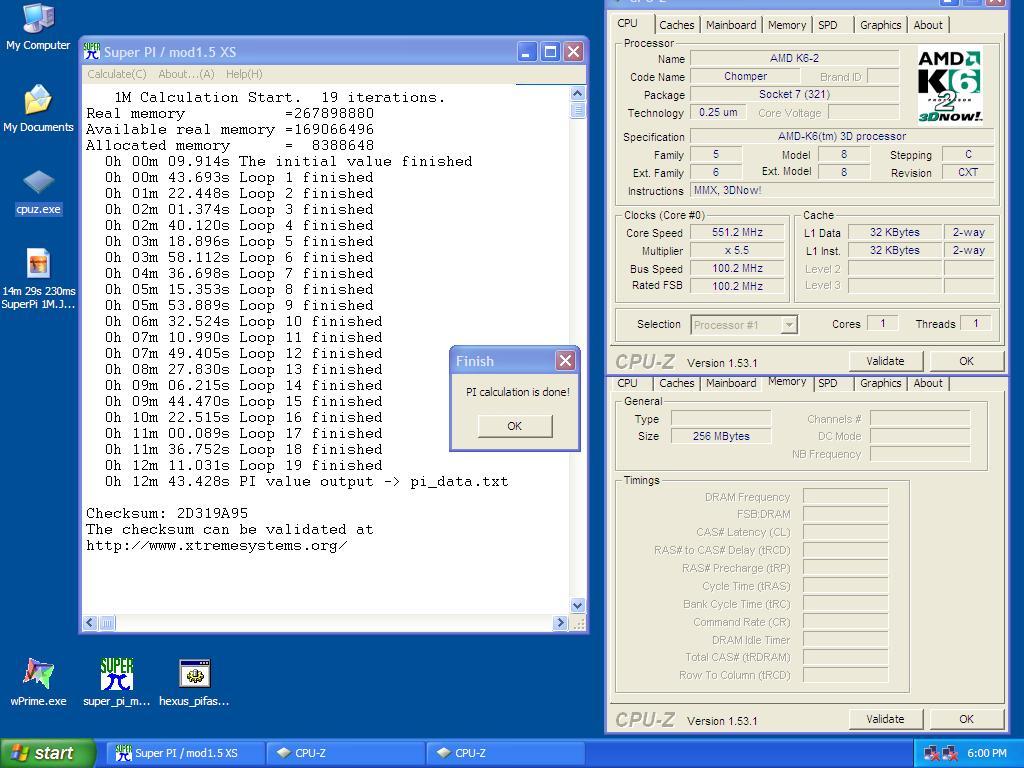Switch to Caches tab in upper CPU-Z
This screenshot has width=1024, height=768.
click(677, 25)
